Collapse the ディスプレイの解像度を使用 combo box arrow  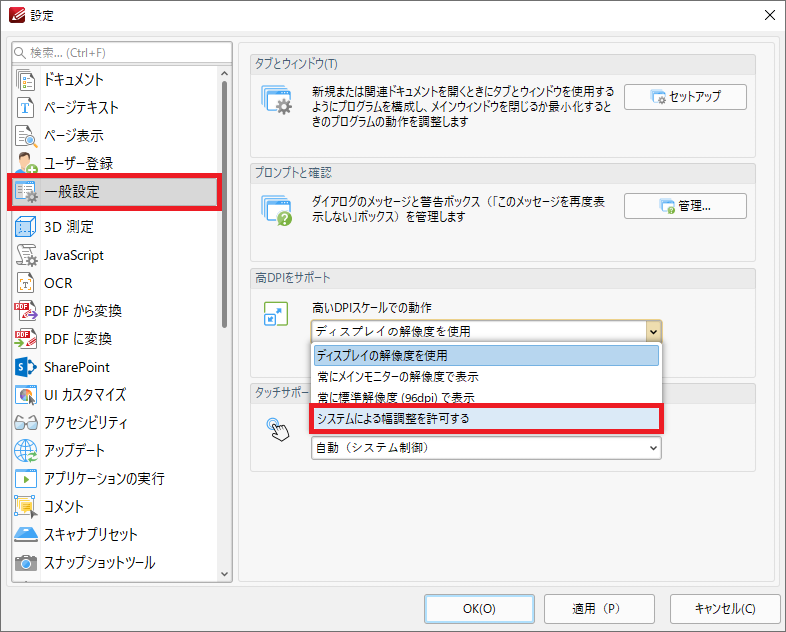click(653, 332)
